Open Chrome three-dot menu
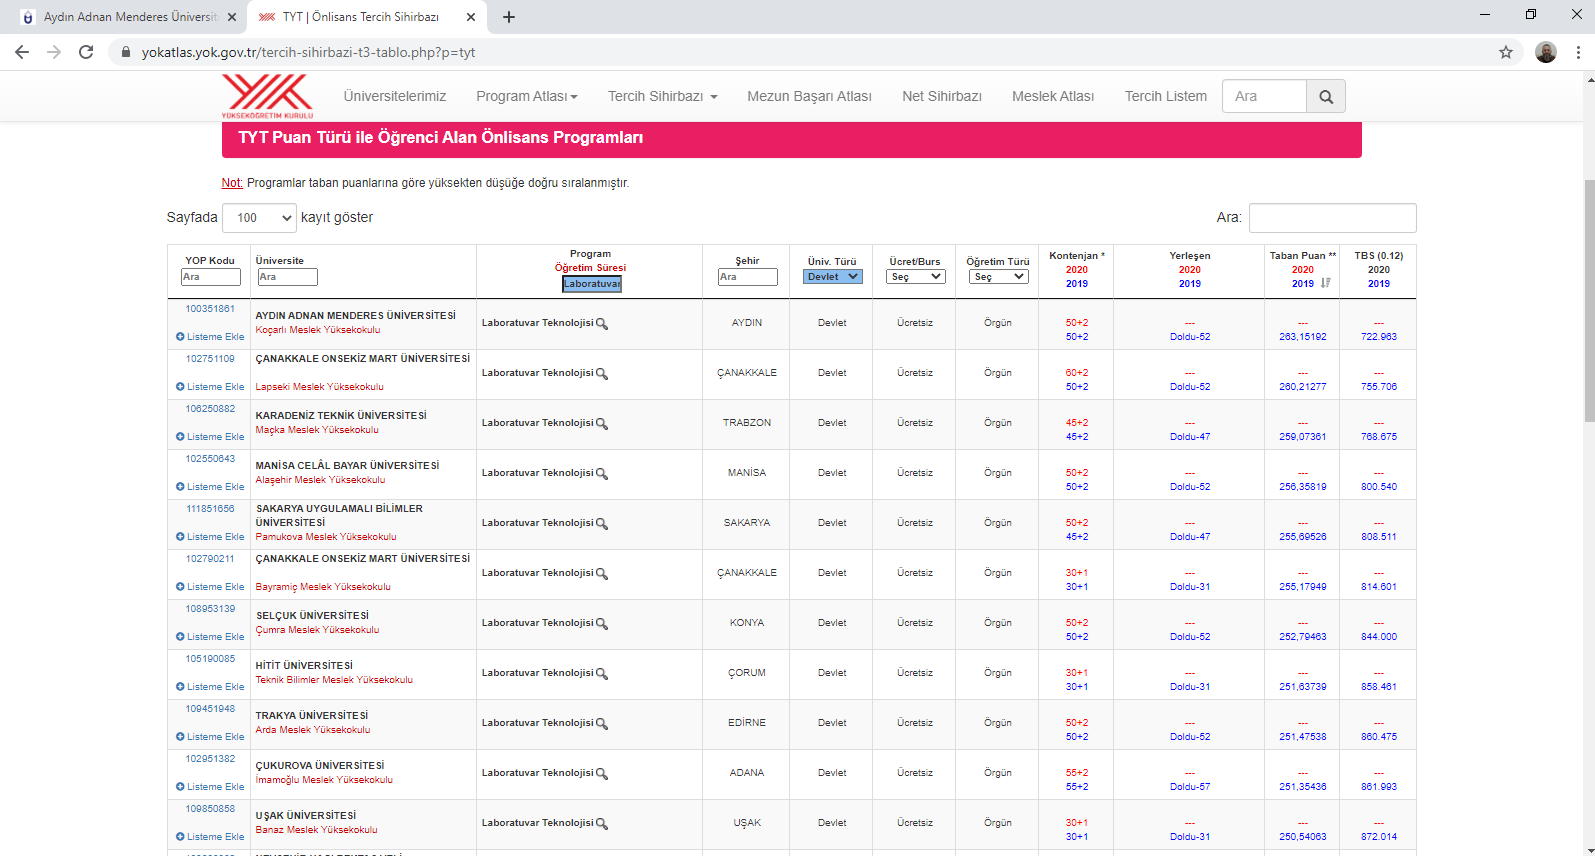 click(x=1578, y=52)
